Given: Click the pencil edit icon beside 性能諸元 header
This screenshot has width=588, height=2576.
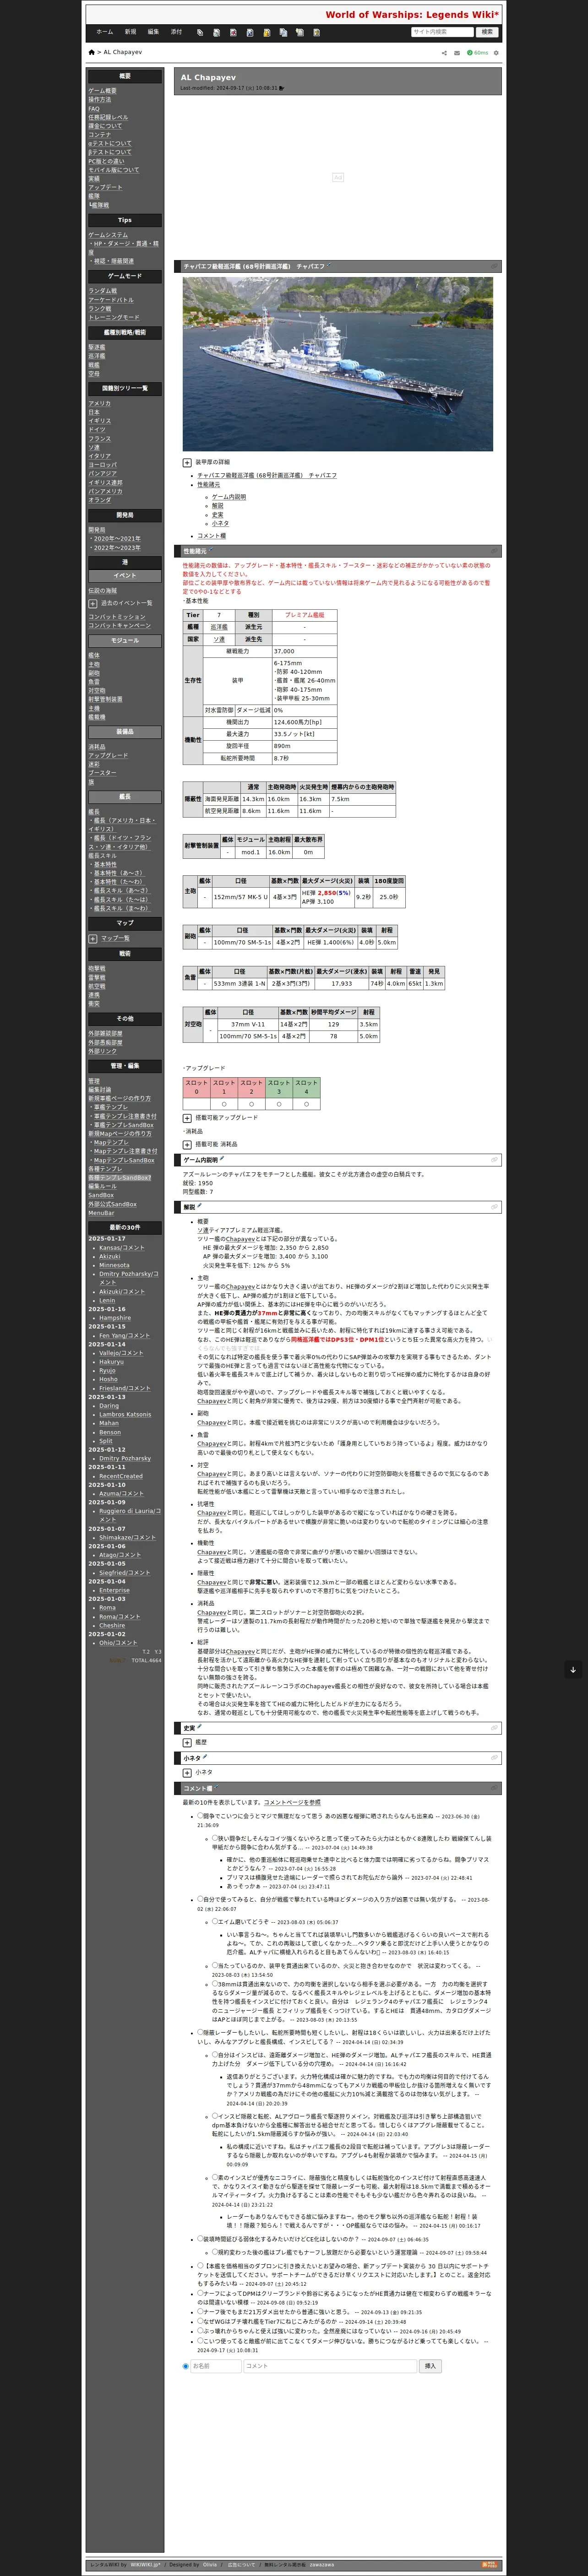Looking at the screenshot, I should pyautogui.click(x=212, y=550).
